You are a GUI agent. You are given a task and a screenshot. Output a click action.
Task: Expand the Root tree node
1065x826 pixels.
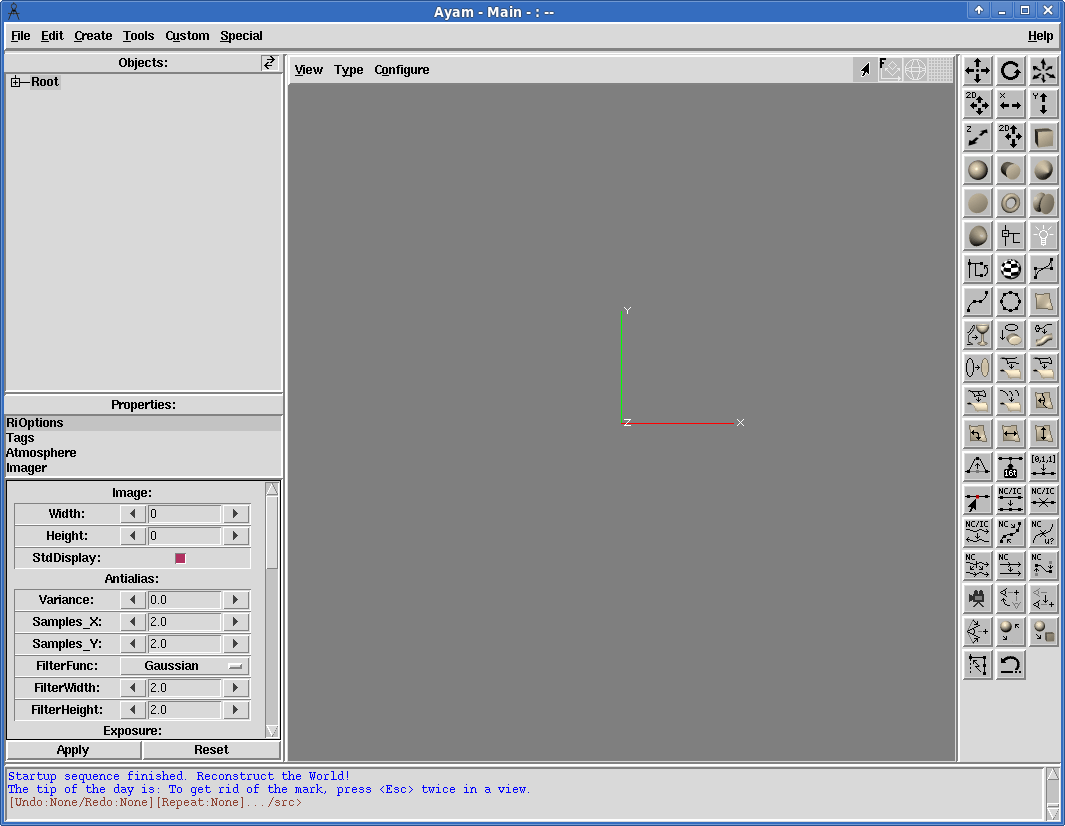pos(16,82)
